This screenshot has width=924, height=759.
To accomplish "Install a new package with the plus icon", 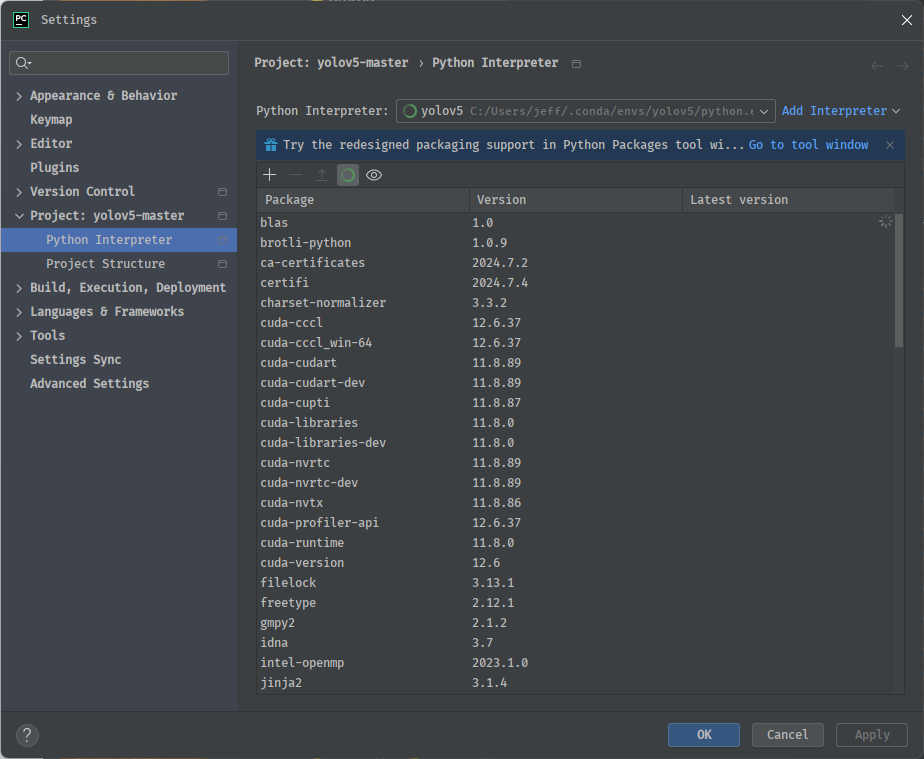I will tap(269, 174).
